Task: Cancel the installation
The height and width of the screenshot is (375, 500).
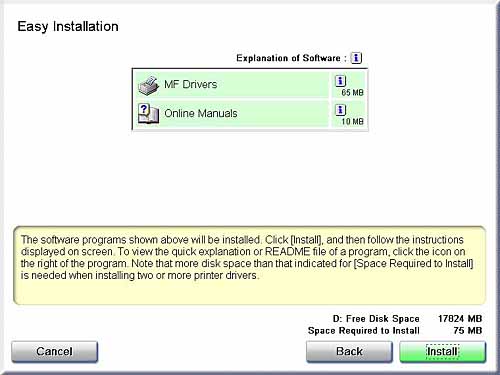Action: coord(54,352)
